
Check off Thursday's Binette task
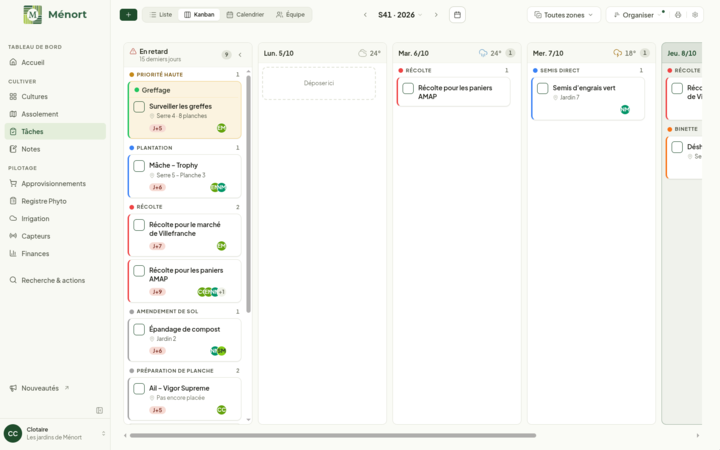click(677, 147)
